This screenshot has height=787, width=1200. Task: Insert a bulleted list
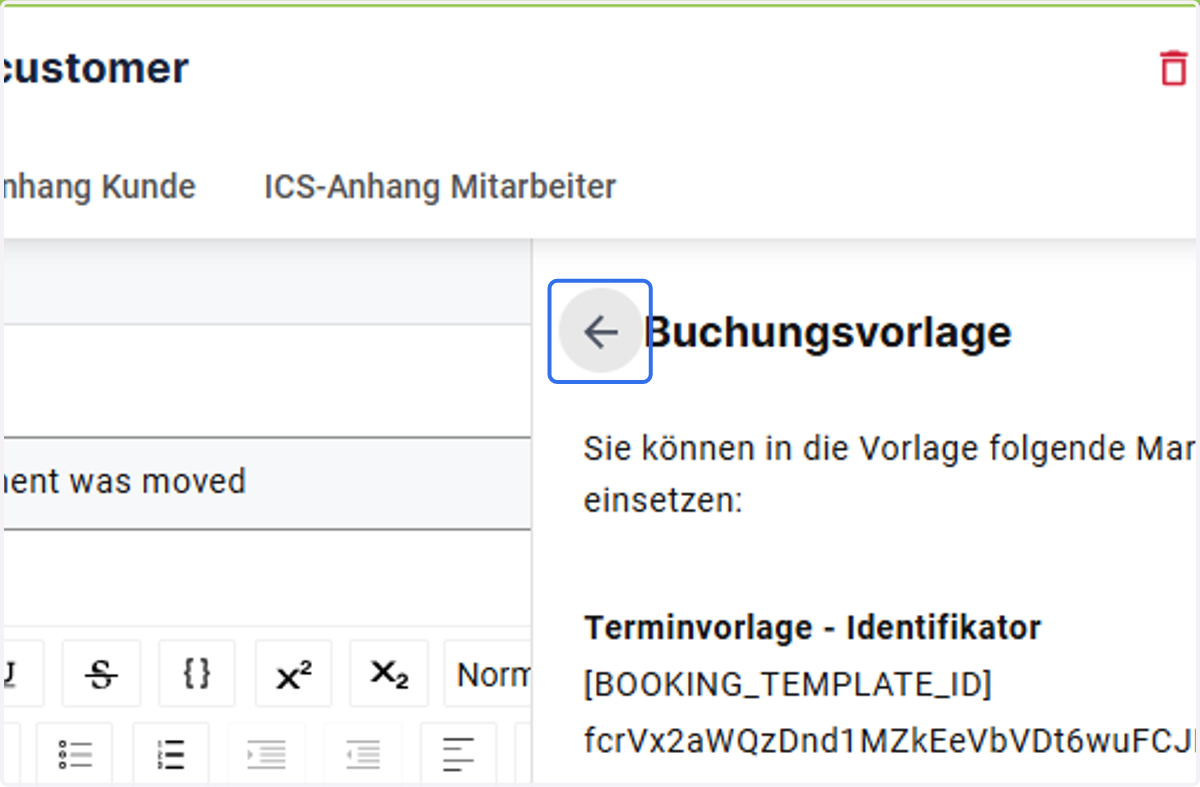(75, 754)
